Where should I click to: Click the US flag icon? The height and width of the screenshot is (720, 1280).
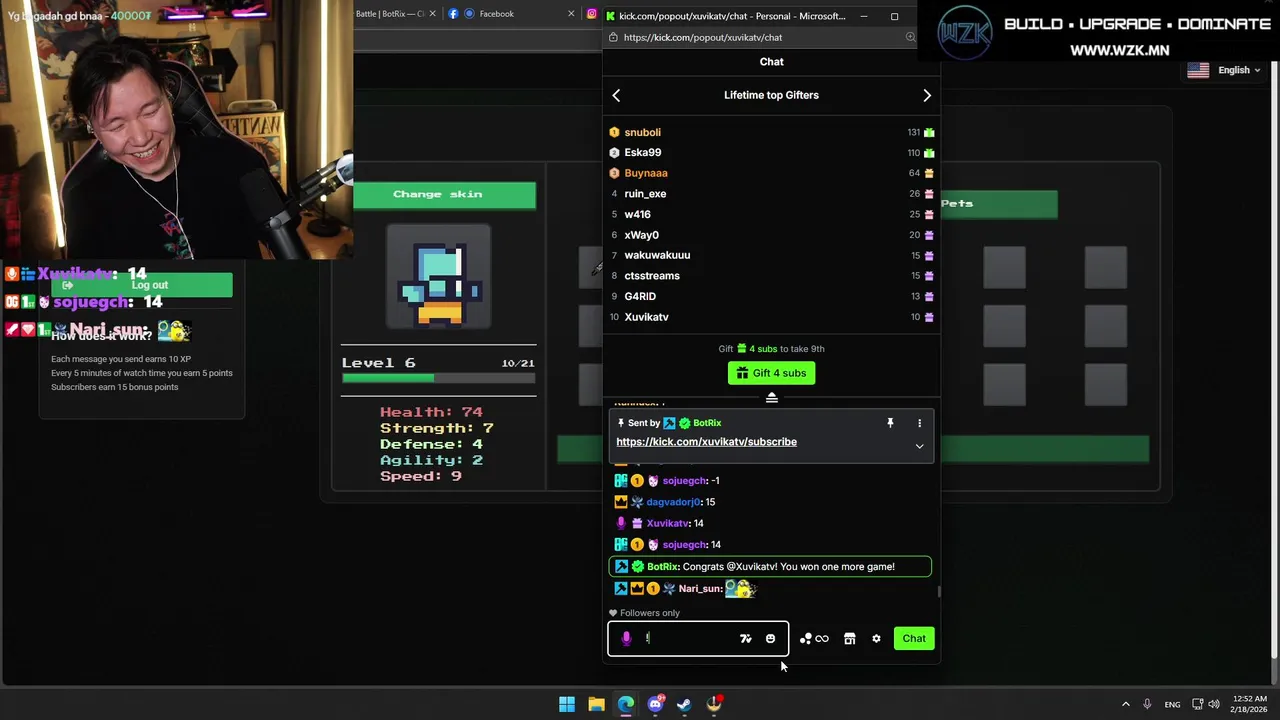(1198, 70)
